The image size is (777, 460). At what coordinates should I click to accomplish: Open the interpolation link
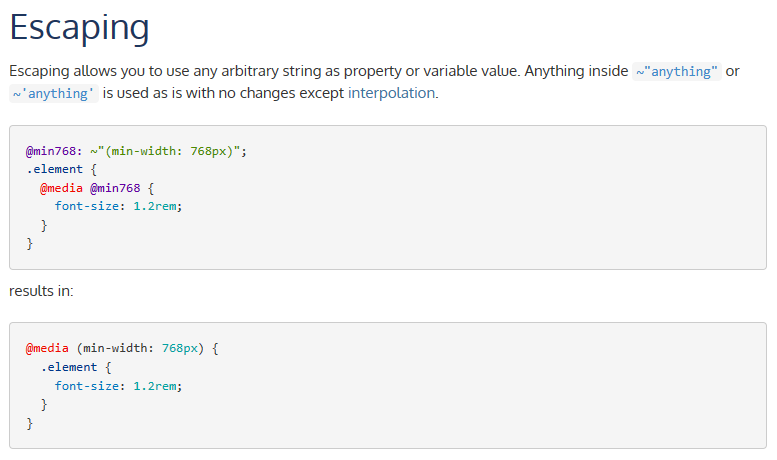pyautogui.click(x=391, y=93)
